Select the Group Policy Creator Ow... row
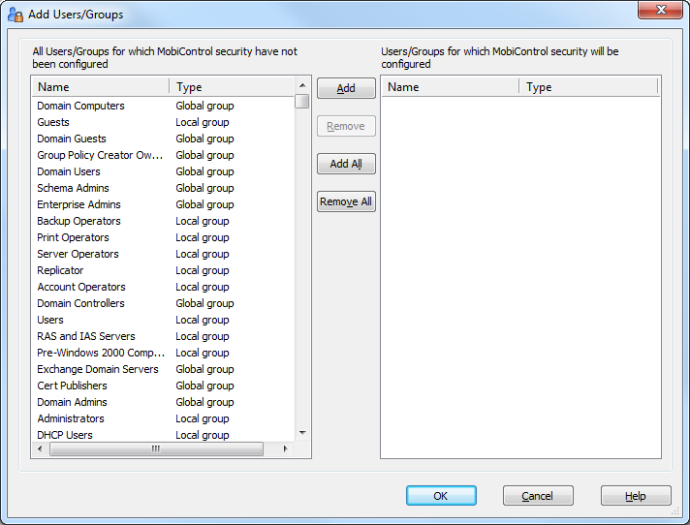The width and height of the screenshot is (690, 525). (x=163, y=155)
